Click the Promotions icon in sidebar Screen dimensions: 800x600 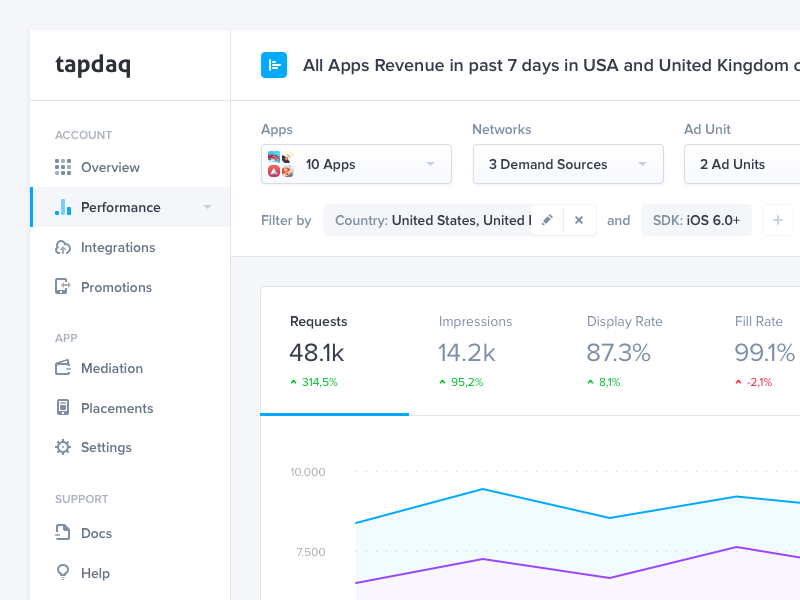click(63, 287)
